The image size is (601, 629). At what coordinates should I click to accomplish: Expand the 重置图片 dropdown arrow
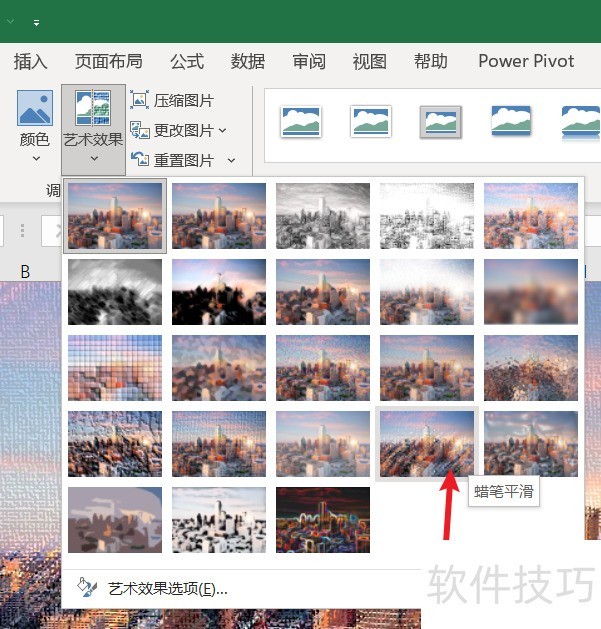pyautogui.click(x=231, y=160)
